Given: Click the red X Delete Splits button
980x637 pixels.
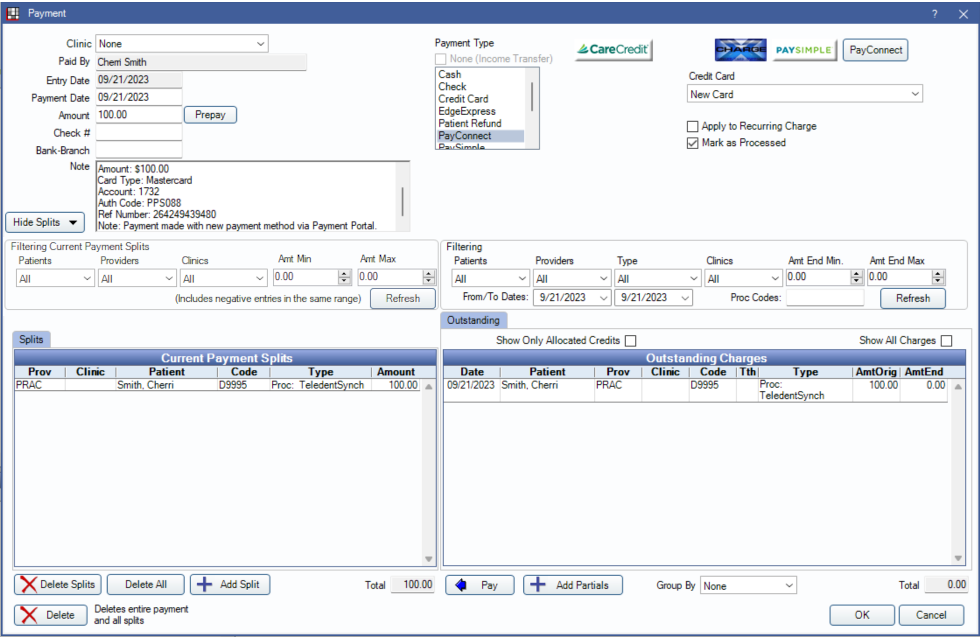Looking at the screenshot, I should tap(57, 585).
